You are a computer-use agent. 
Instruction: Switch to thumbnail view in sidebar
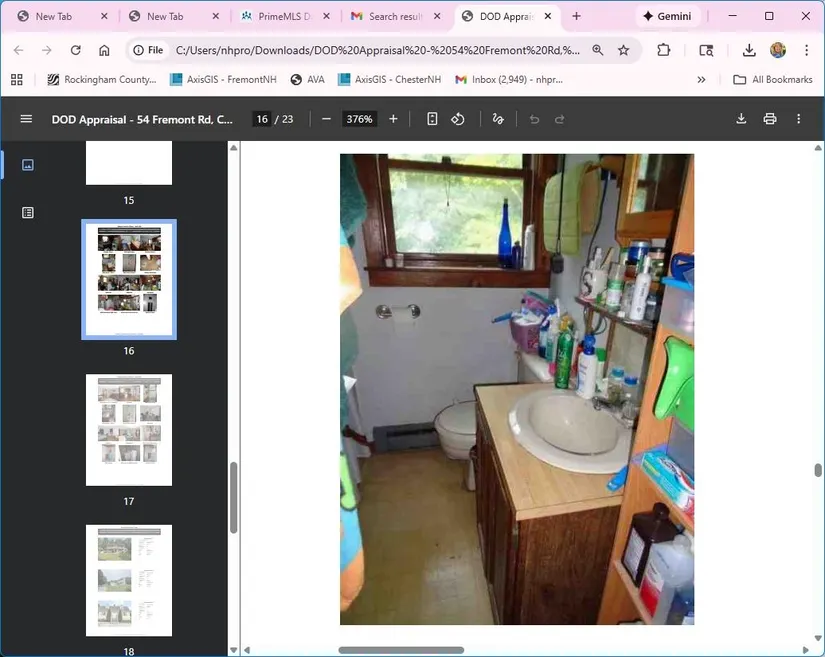[x=28, y=165]
